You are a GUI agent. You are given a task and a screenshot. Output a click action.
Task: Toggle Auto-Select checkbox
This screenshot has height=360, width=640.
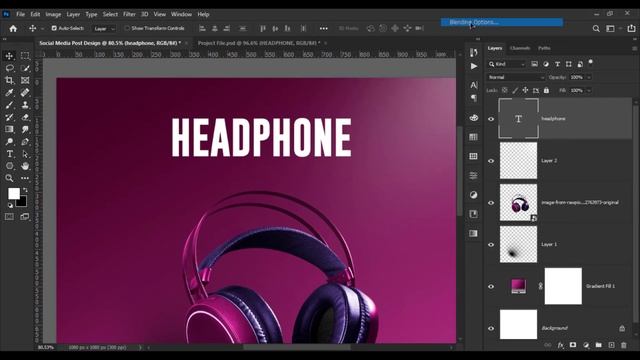(x=54, y=28)
